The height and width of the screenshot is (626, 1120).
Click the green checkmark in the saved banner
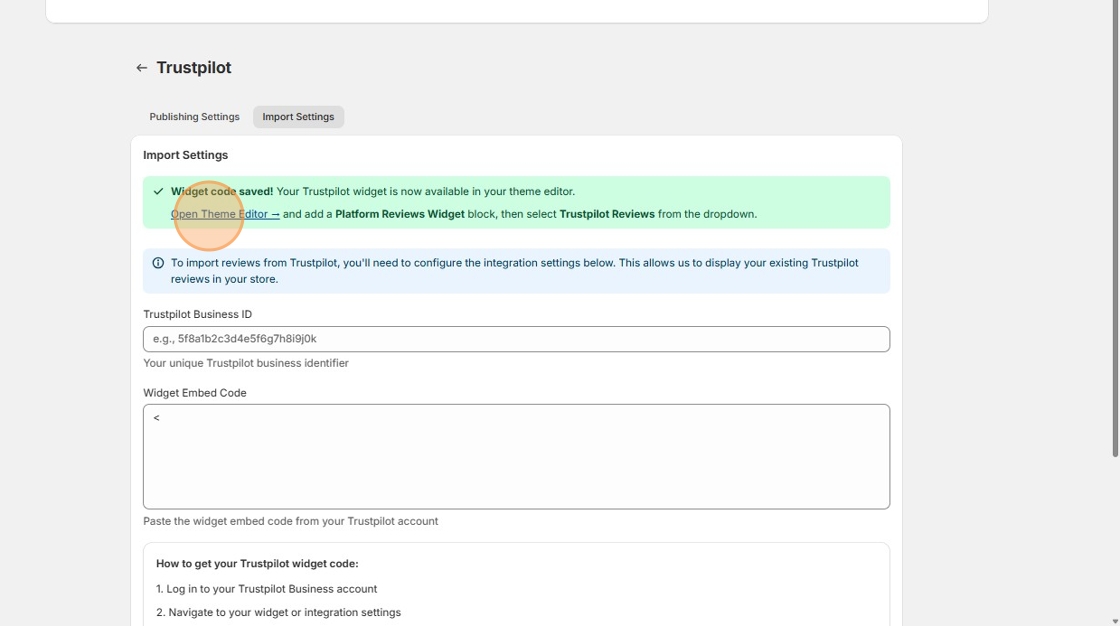[x=157, y=191]
